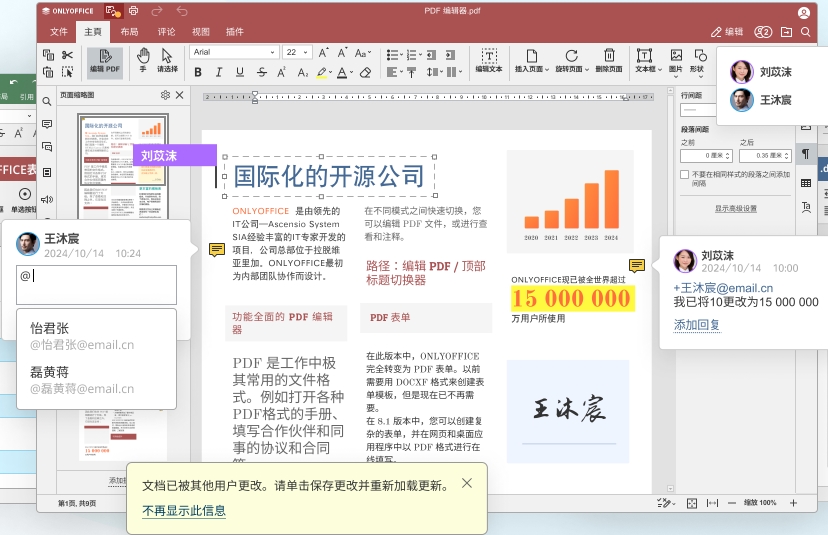This screenshot has width=828, height=535.
Task: Click the 显示高级设置 link
Action: click(x=736, y=209)
